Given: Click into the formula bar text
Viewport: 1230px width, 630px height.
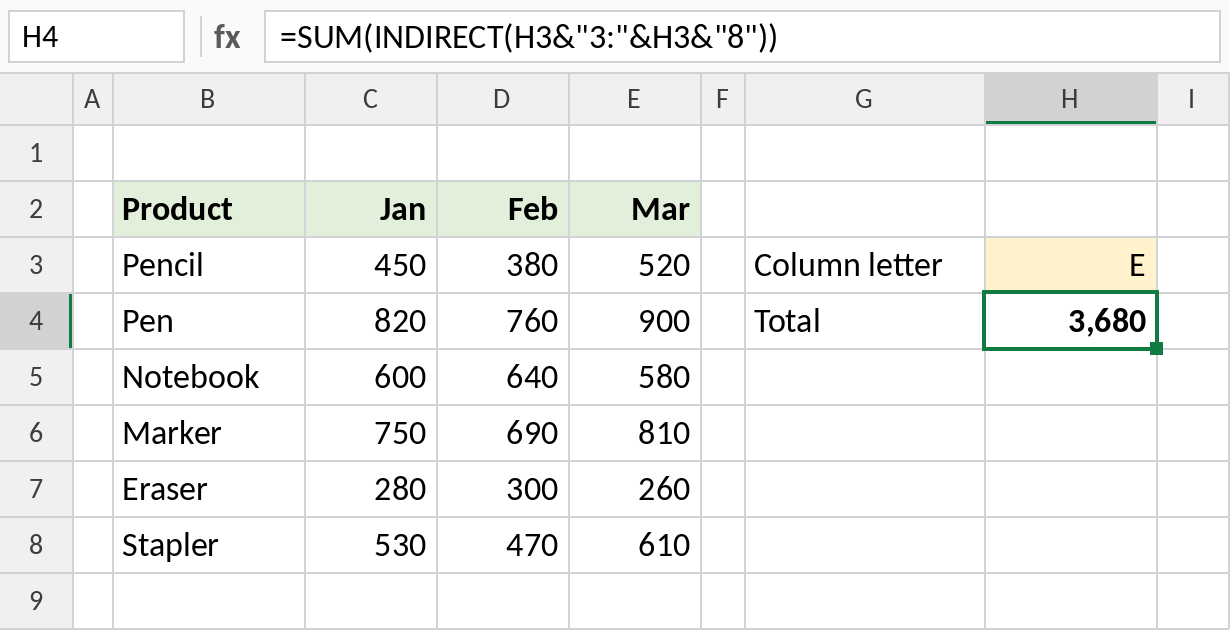Looking at the screenshot, I should pos(742,37).
